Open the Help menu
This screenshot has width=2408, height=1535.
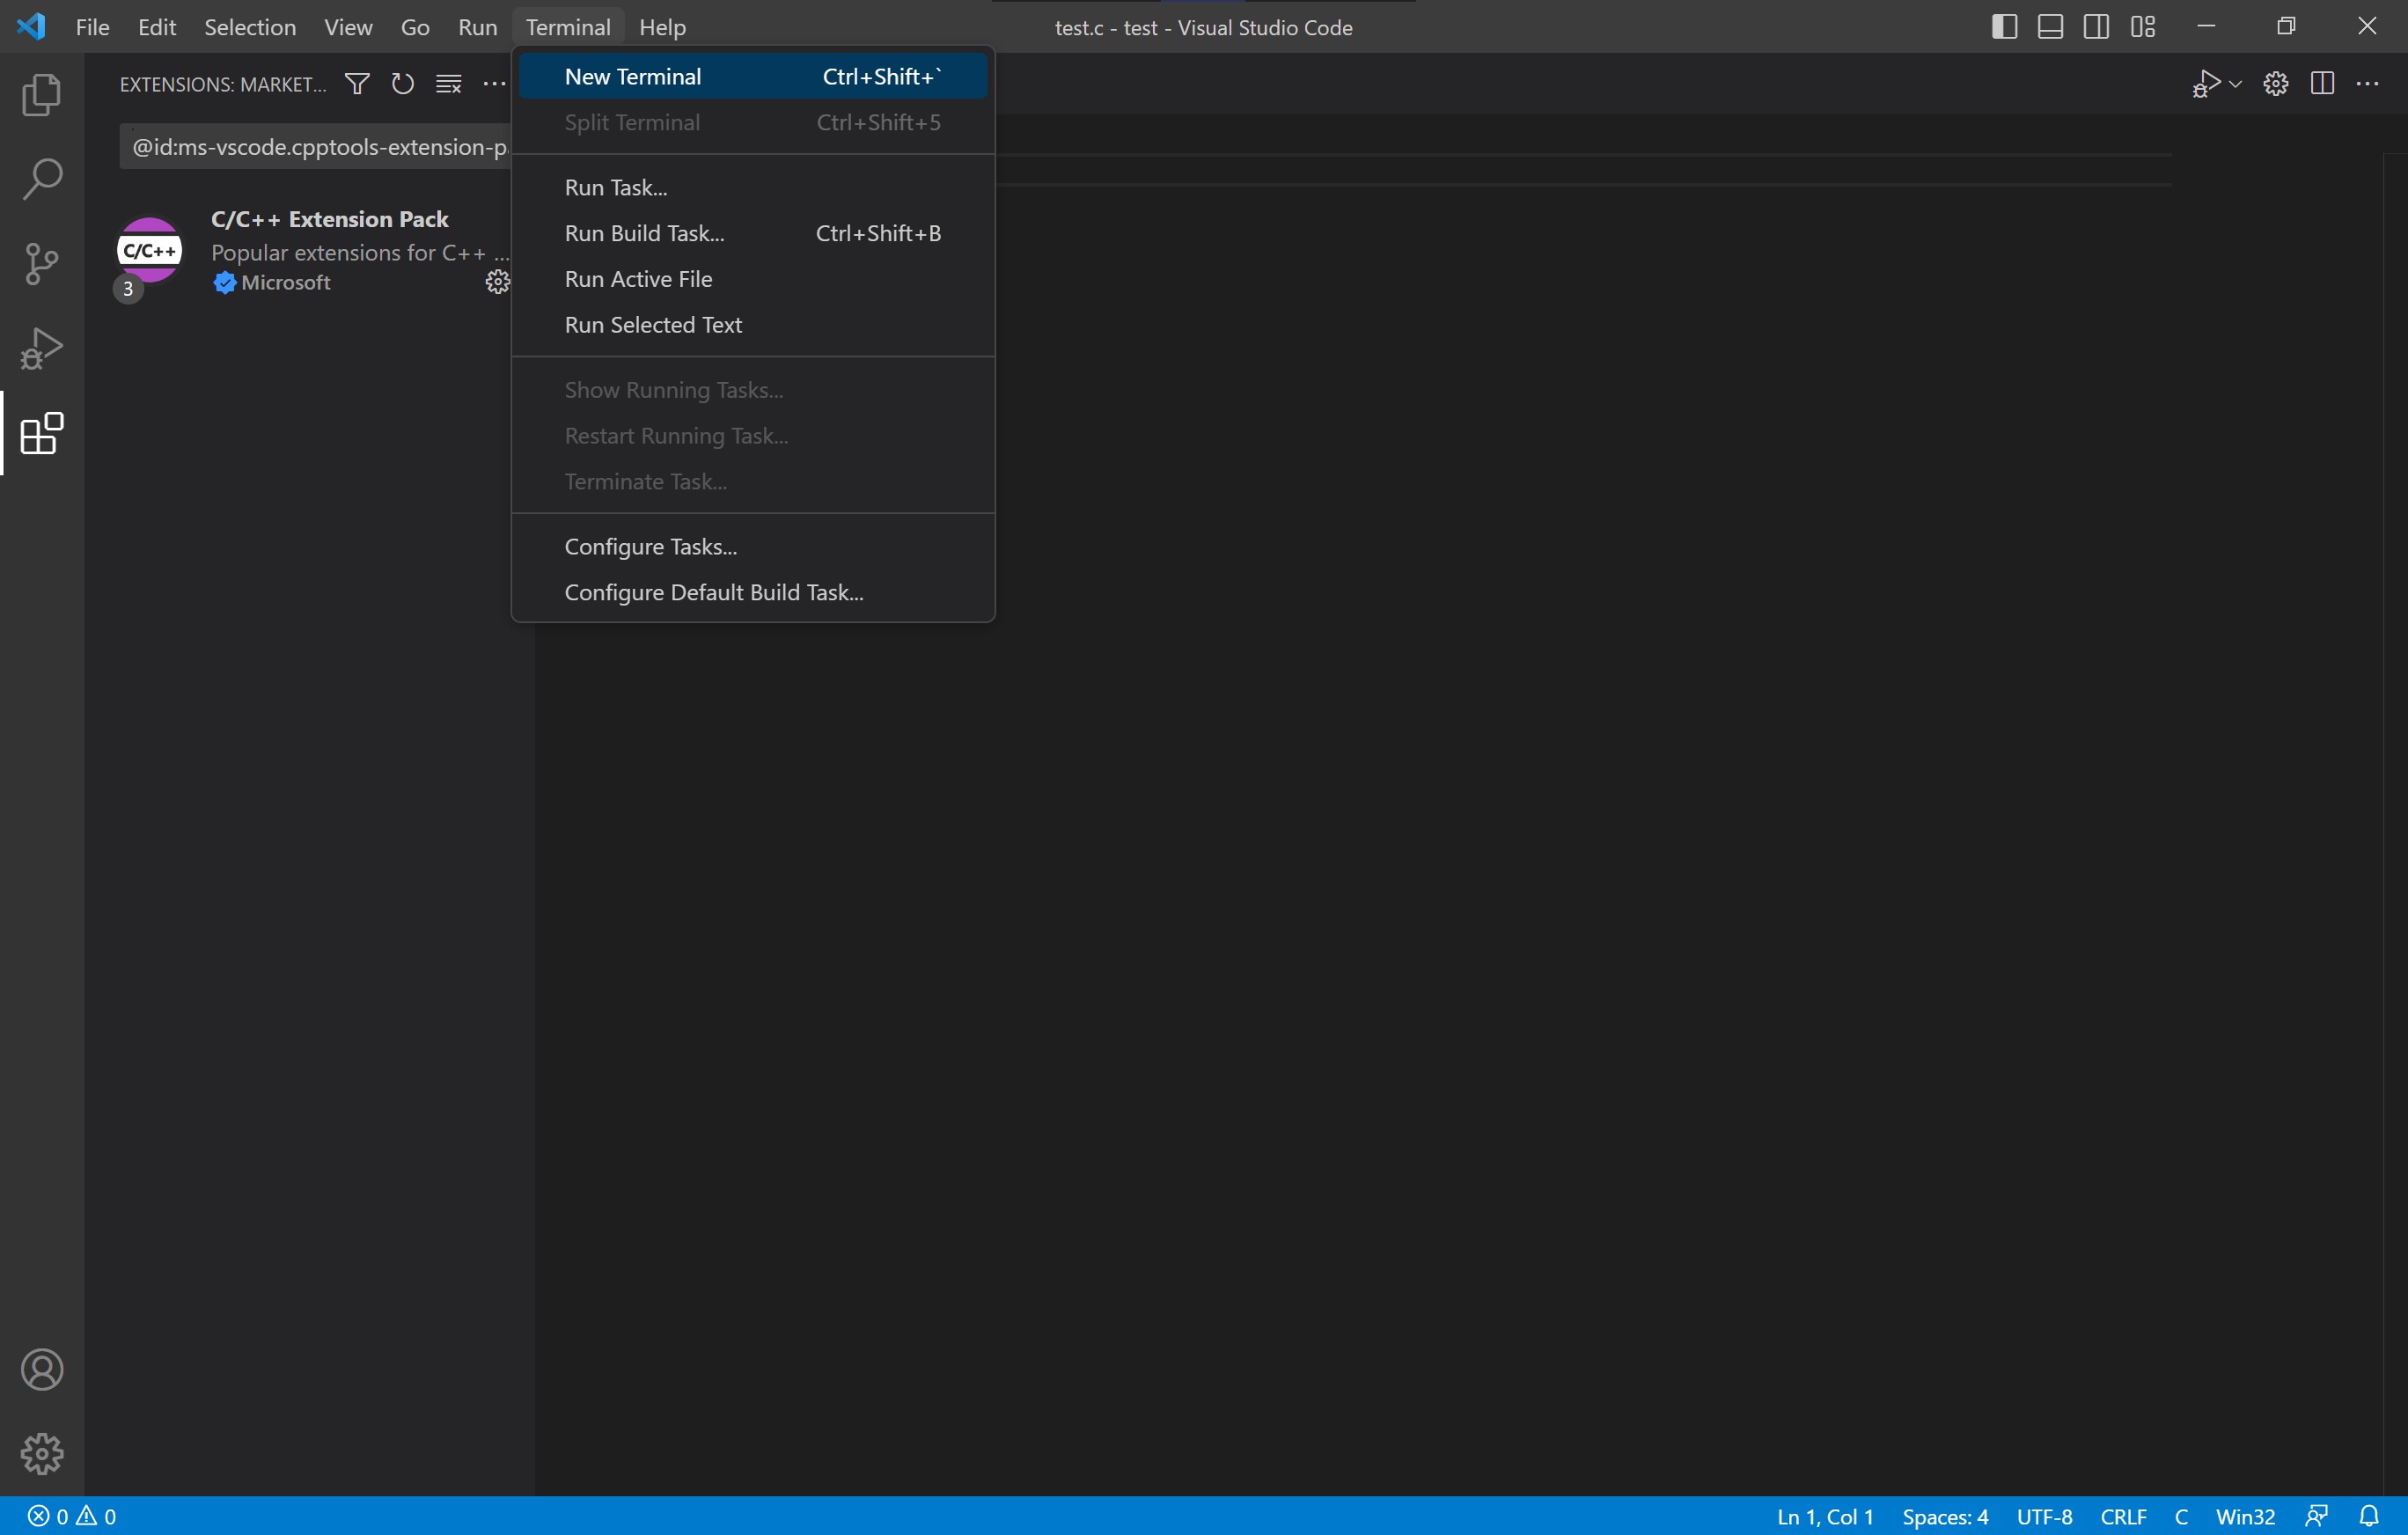point(662,27)
